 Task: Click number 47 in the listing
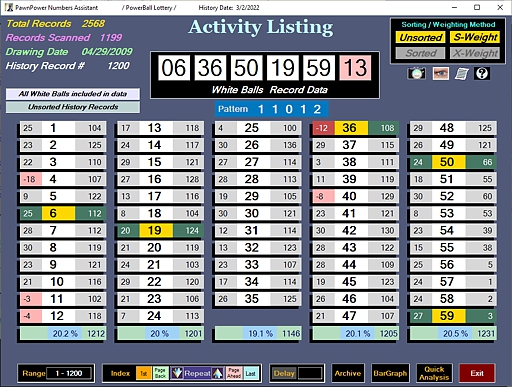click(351, 316)
